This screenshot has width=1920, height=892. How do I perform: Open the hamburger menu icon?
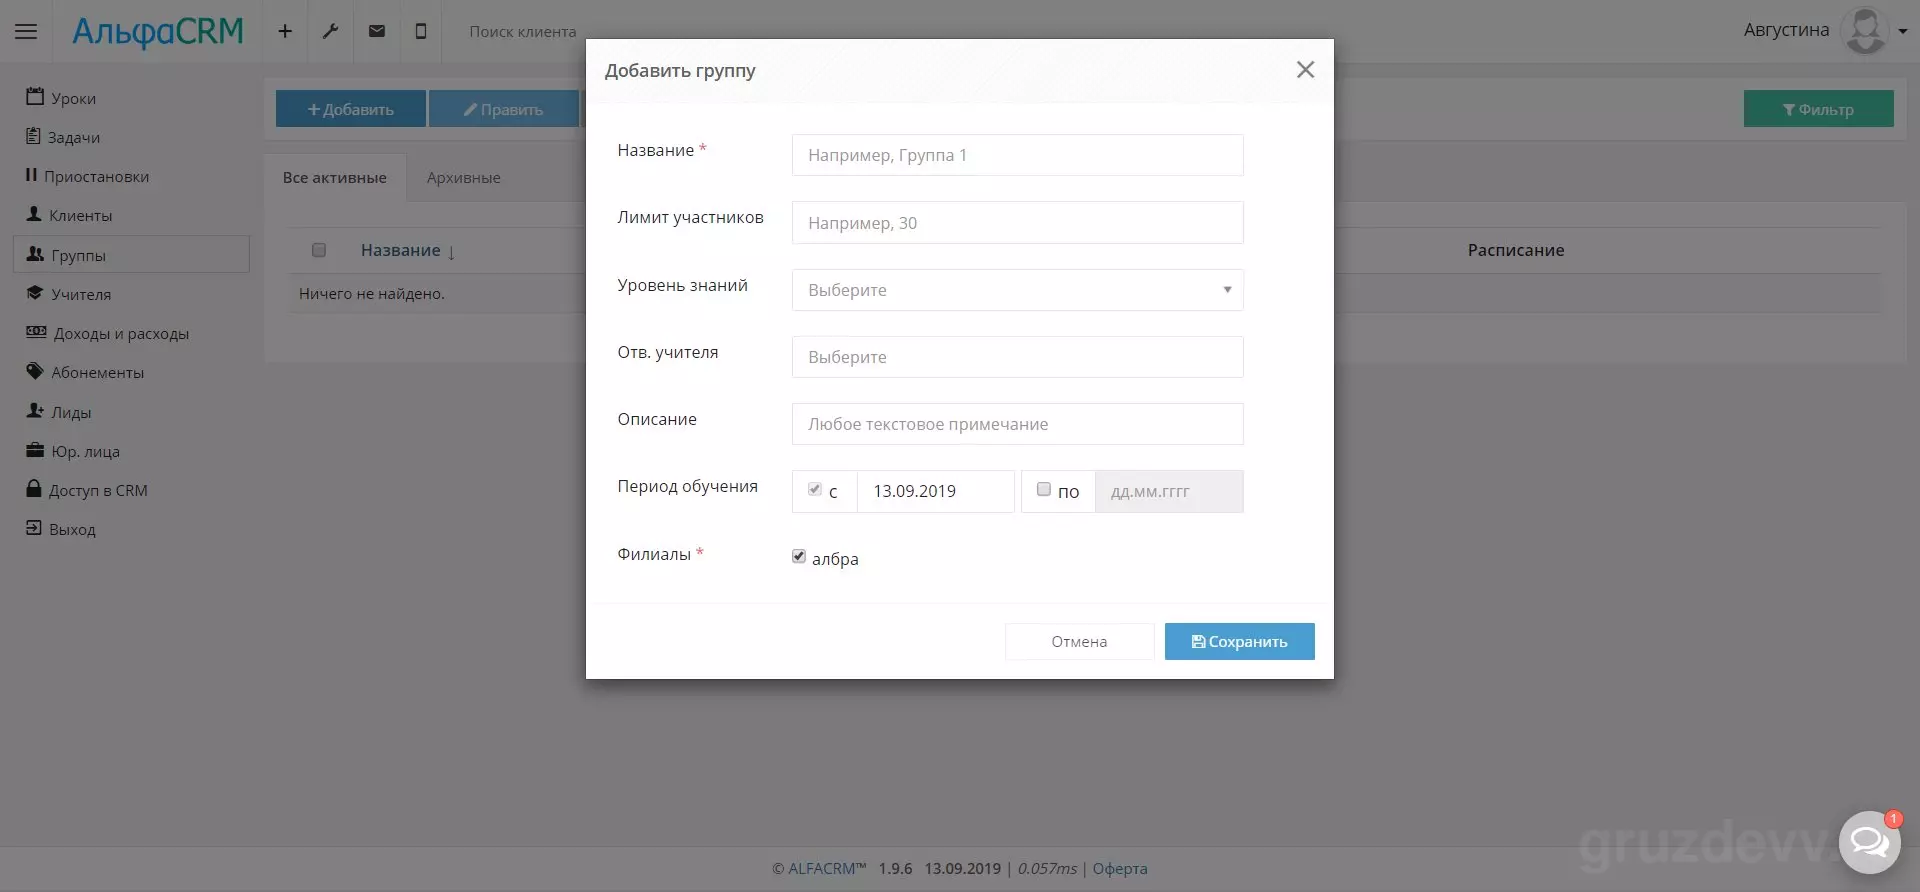pyautogui.click(x=26, y=31)
